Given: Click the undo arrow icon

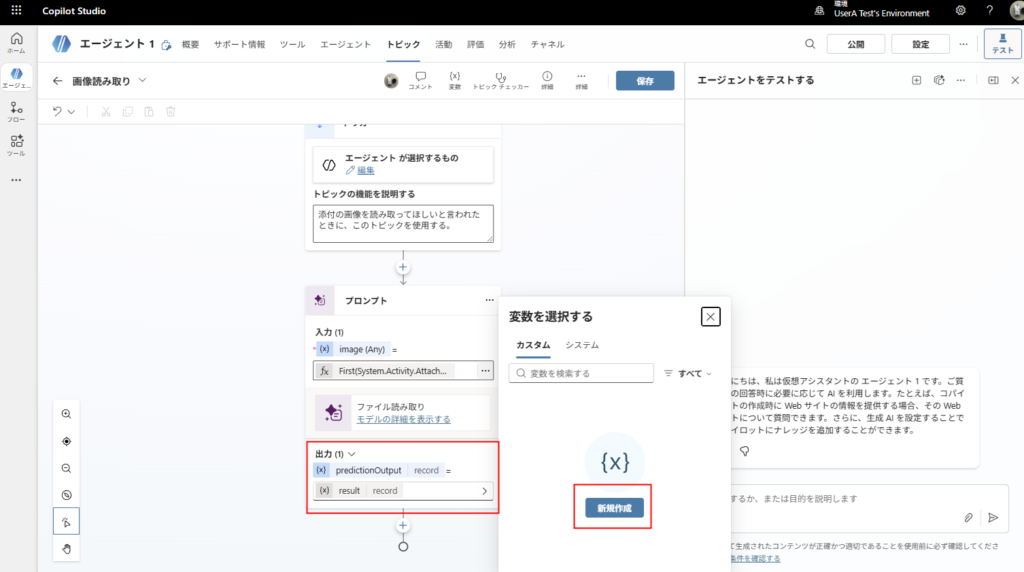Looking at the screenshot, I should [x=59, y=111].
